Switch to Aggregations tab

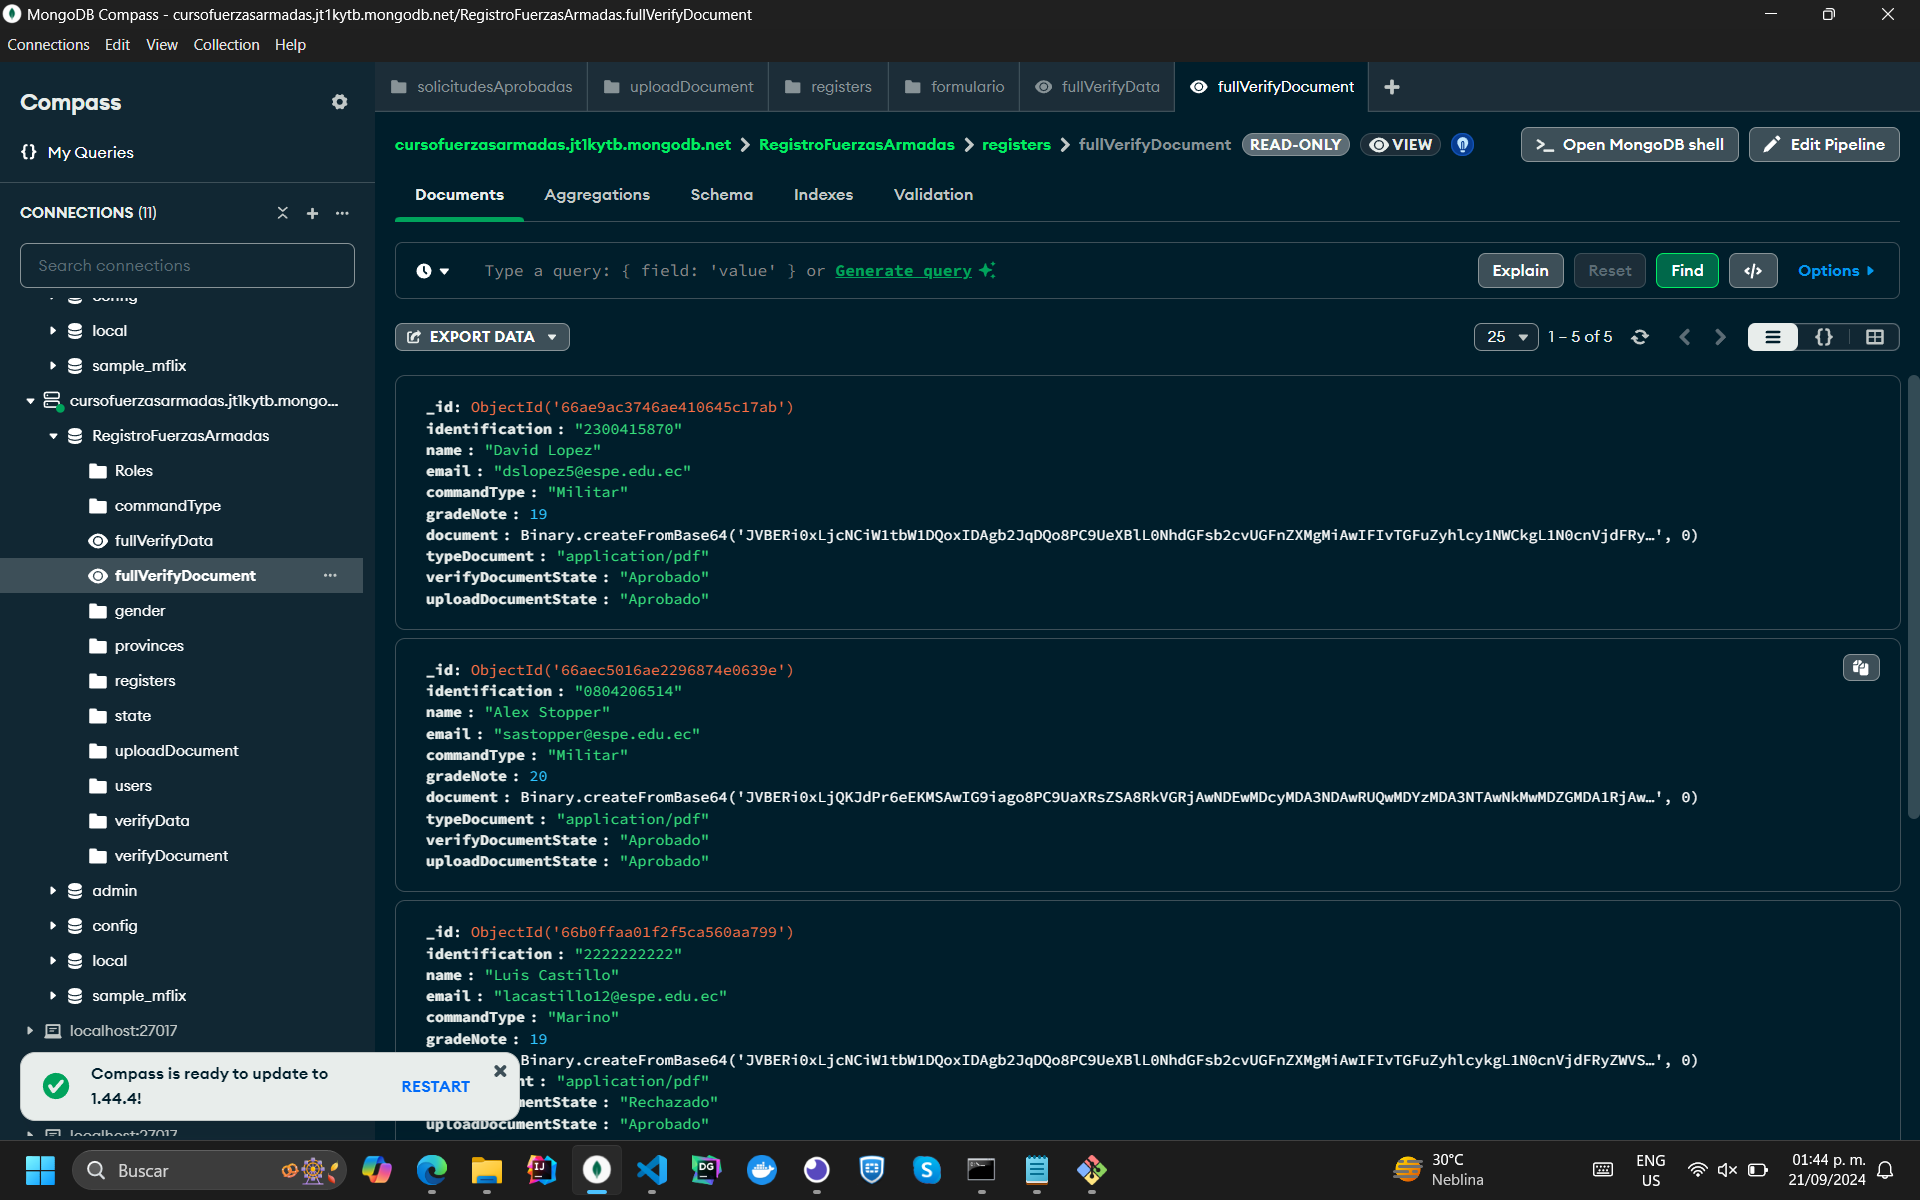click(x=597, y=195)
